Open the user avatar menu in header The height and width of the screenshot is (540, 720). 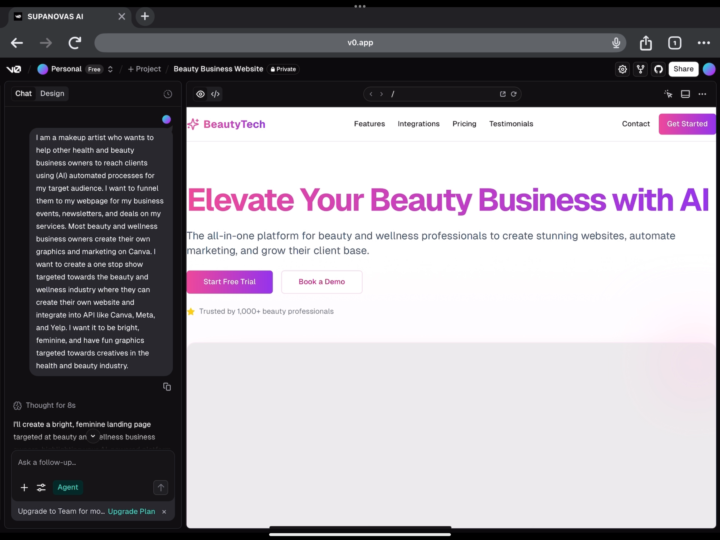[709, 69]
